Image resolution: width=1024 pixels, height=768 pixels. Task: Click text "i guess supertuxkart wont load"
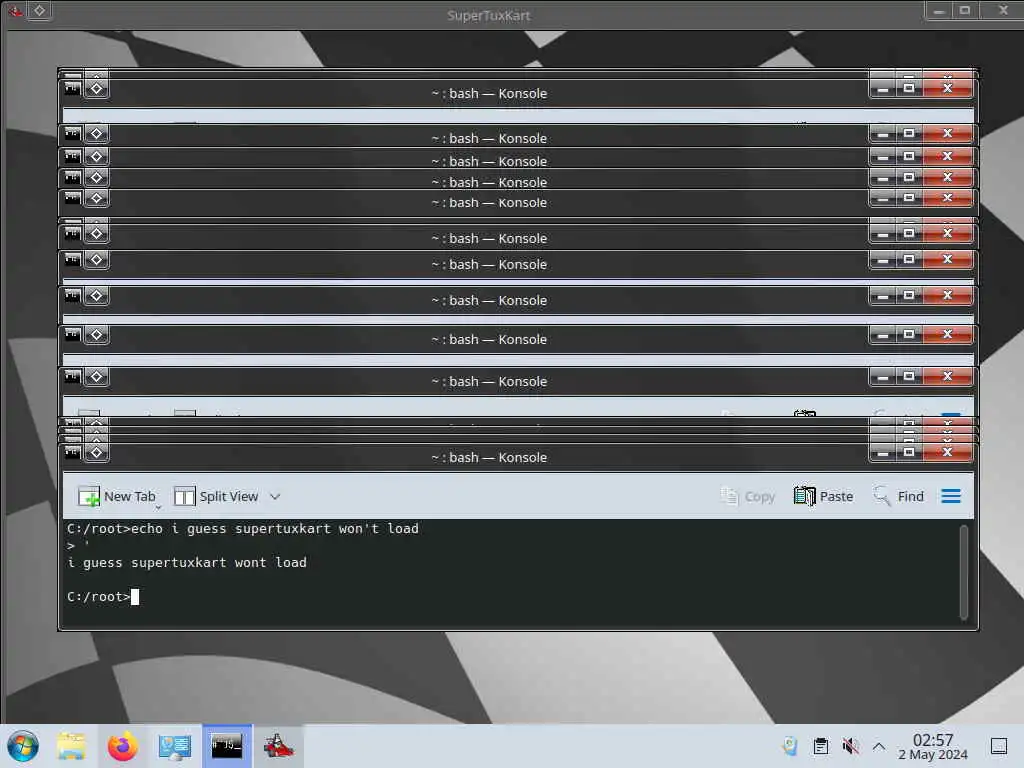point(187,562)
